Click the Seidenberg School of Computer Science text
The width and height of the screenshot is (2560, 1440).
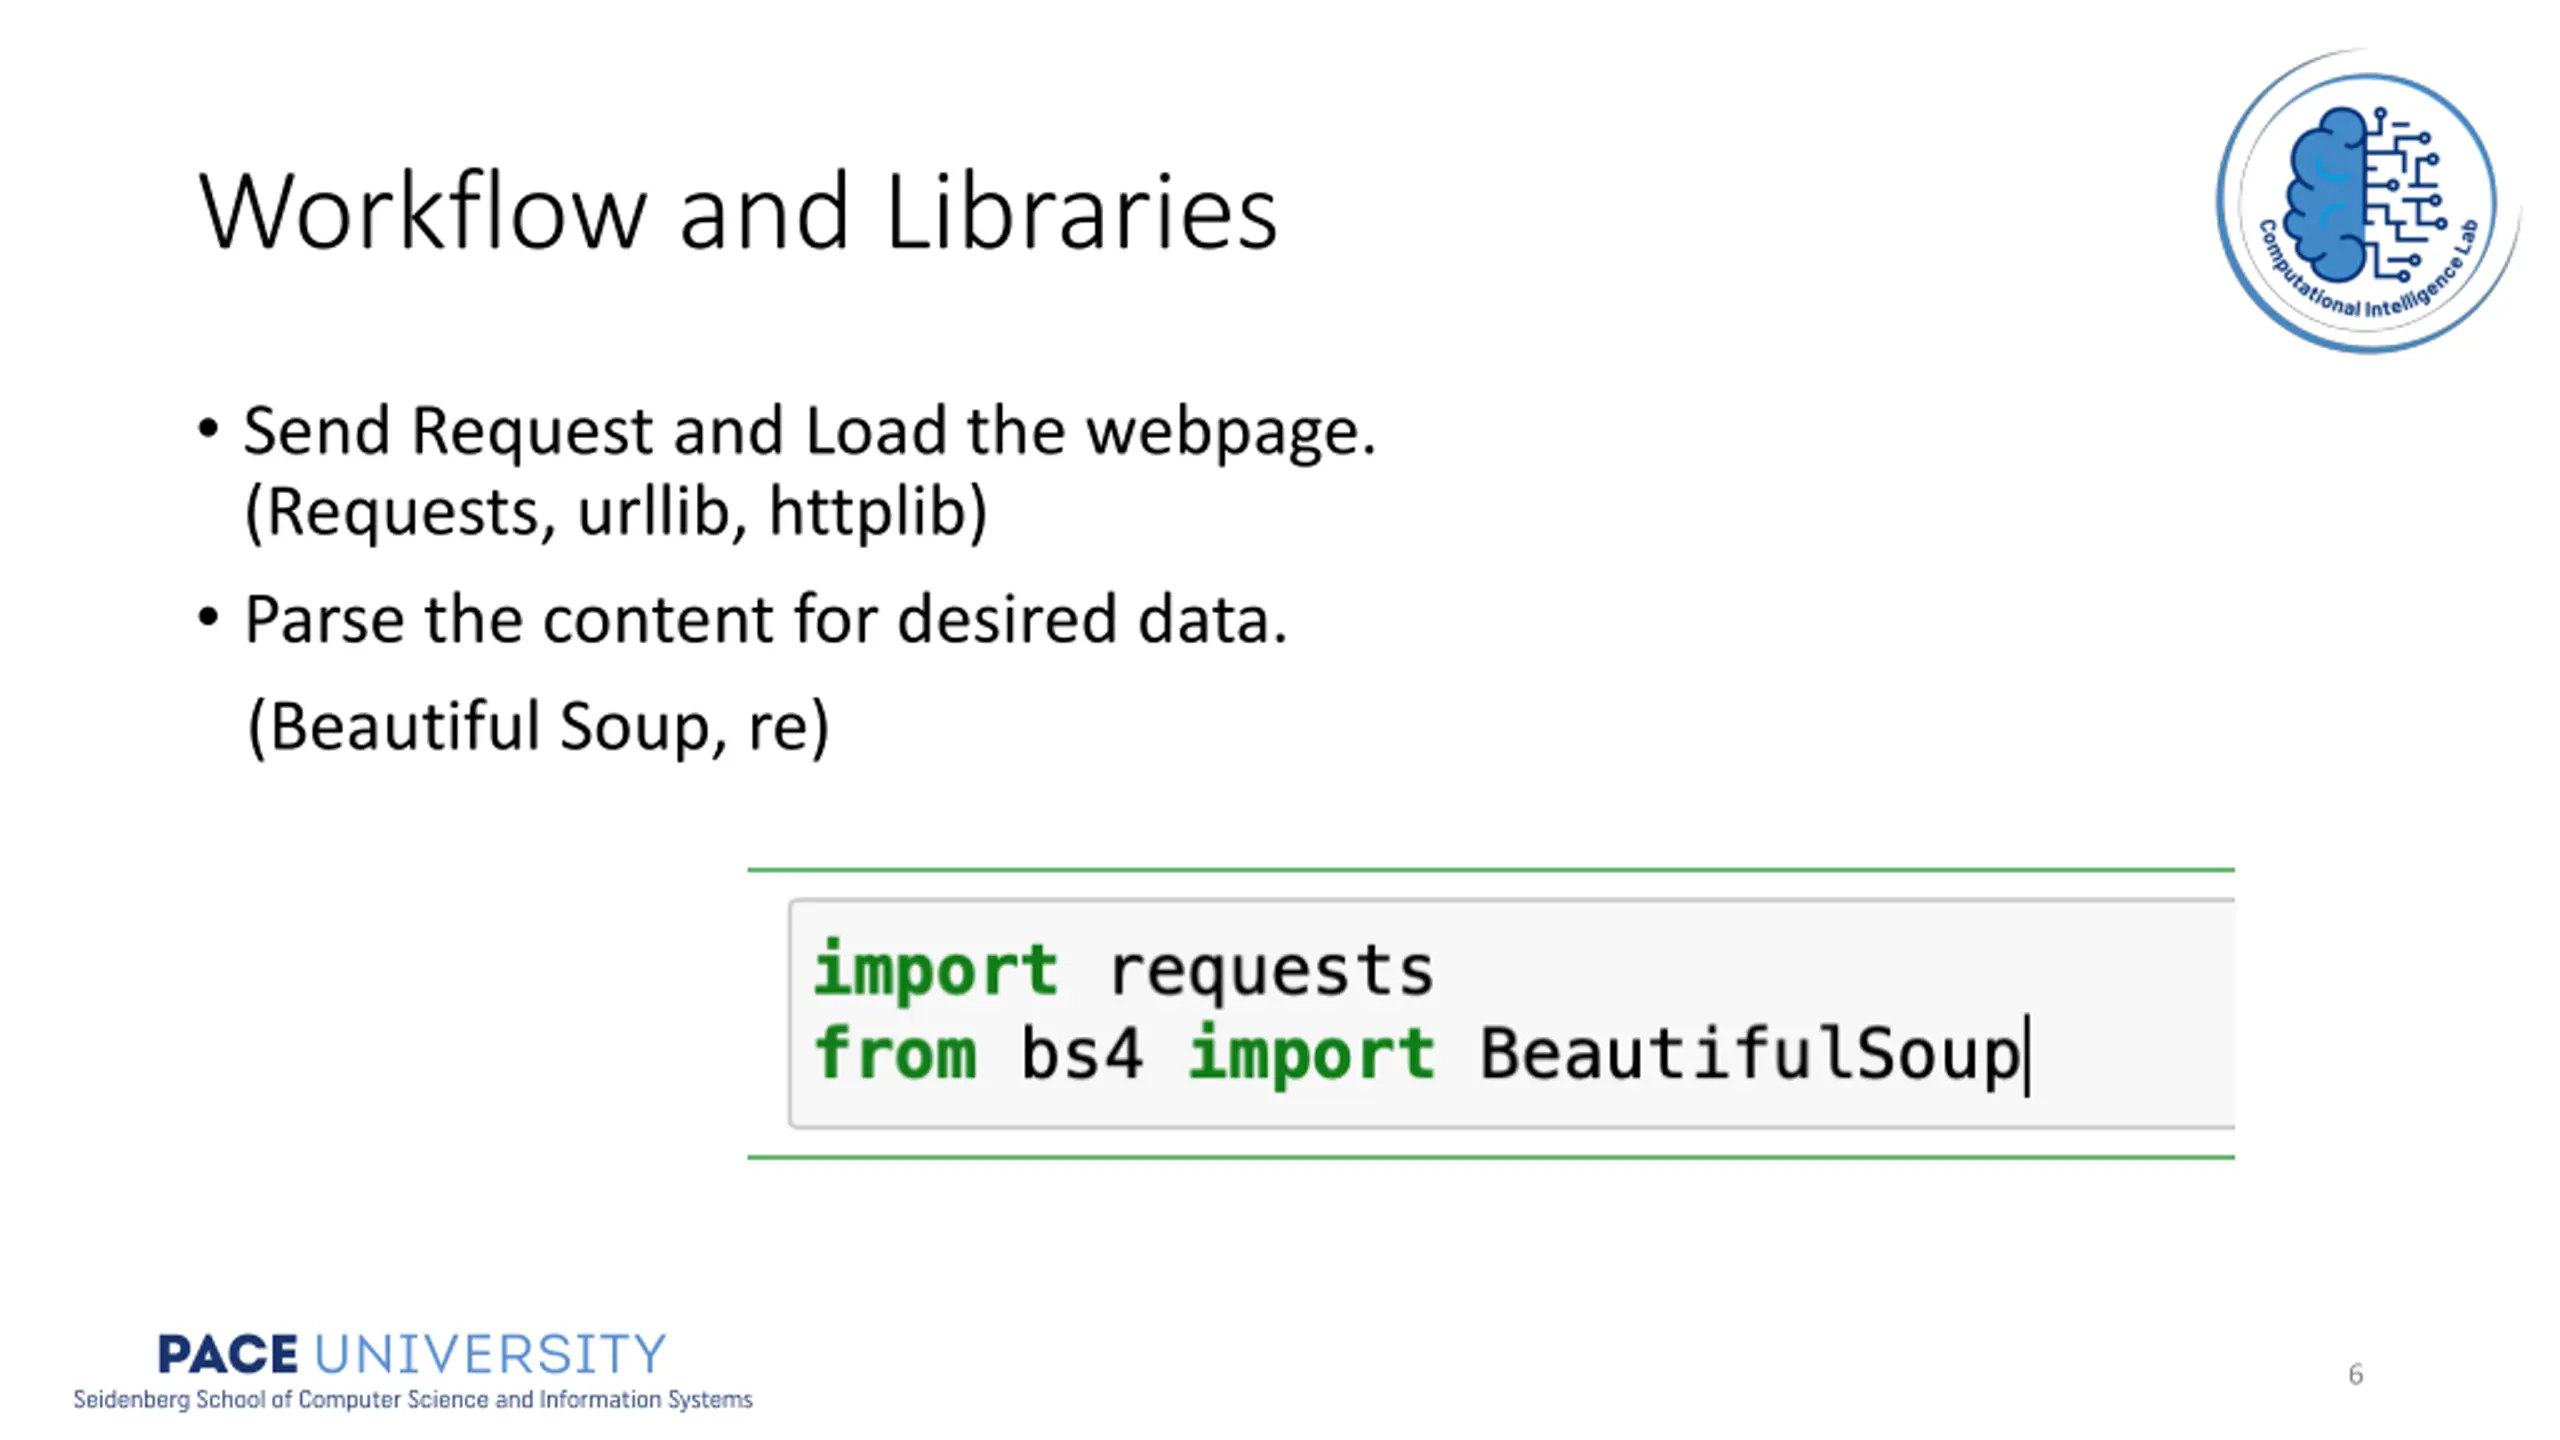click(412, 1400)
